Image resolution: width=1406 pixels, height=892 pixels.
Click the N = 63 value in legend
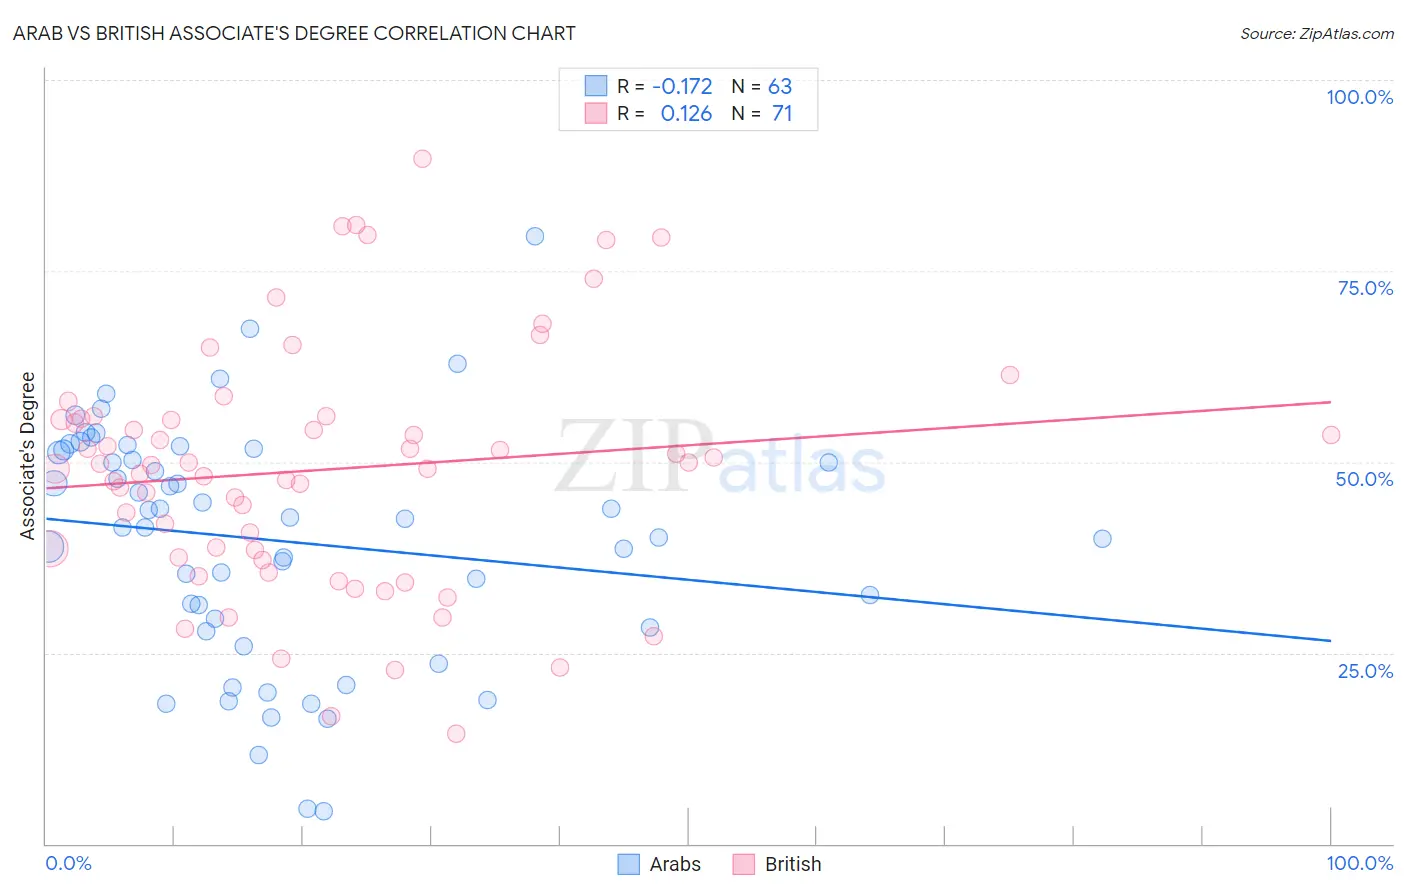point(762,86)
